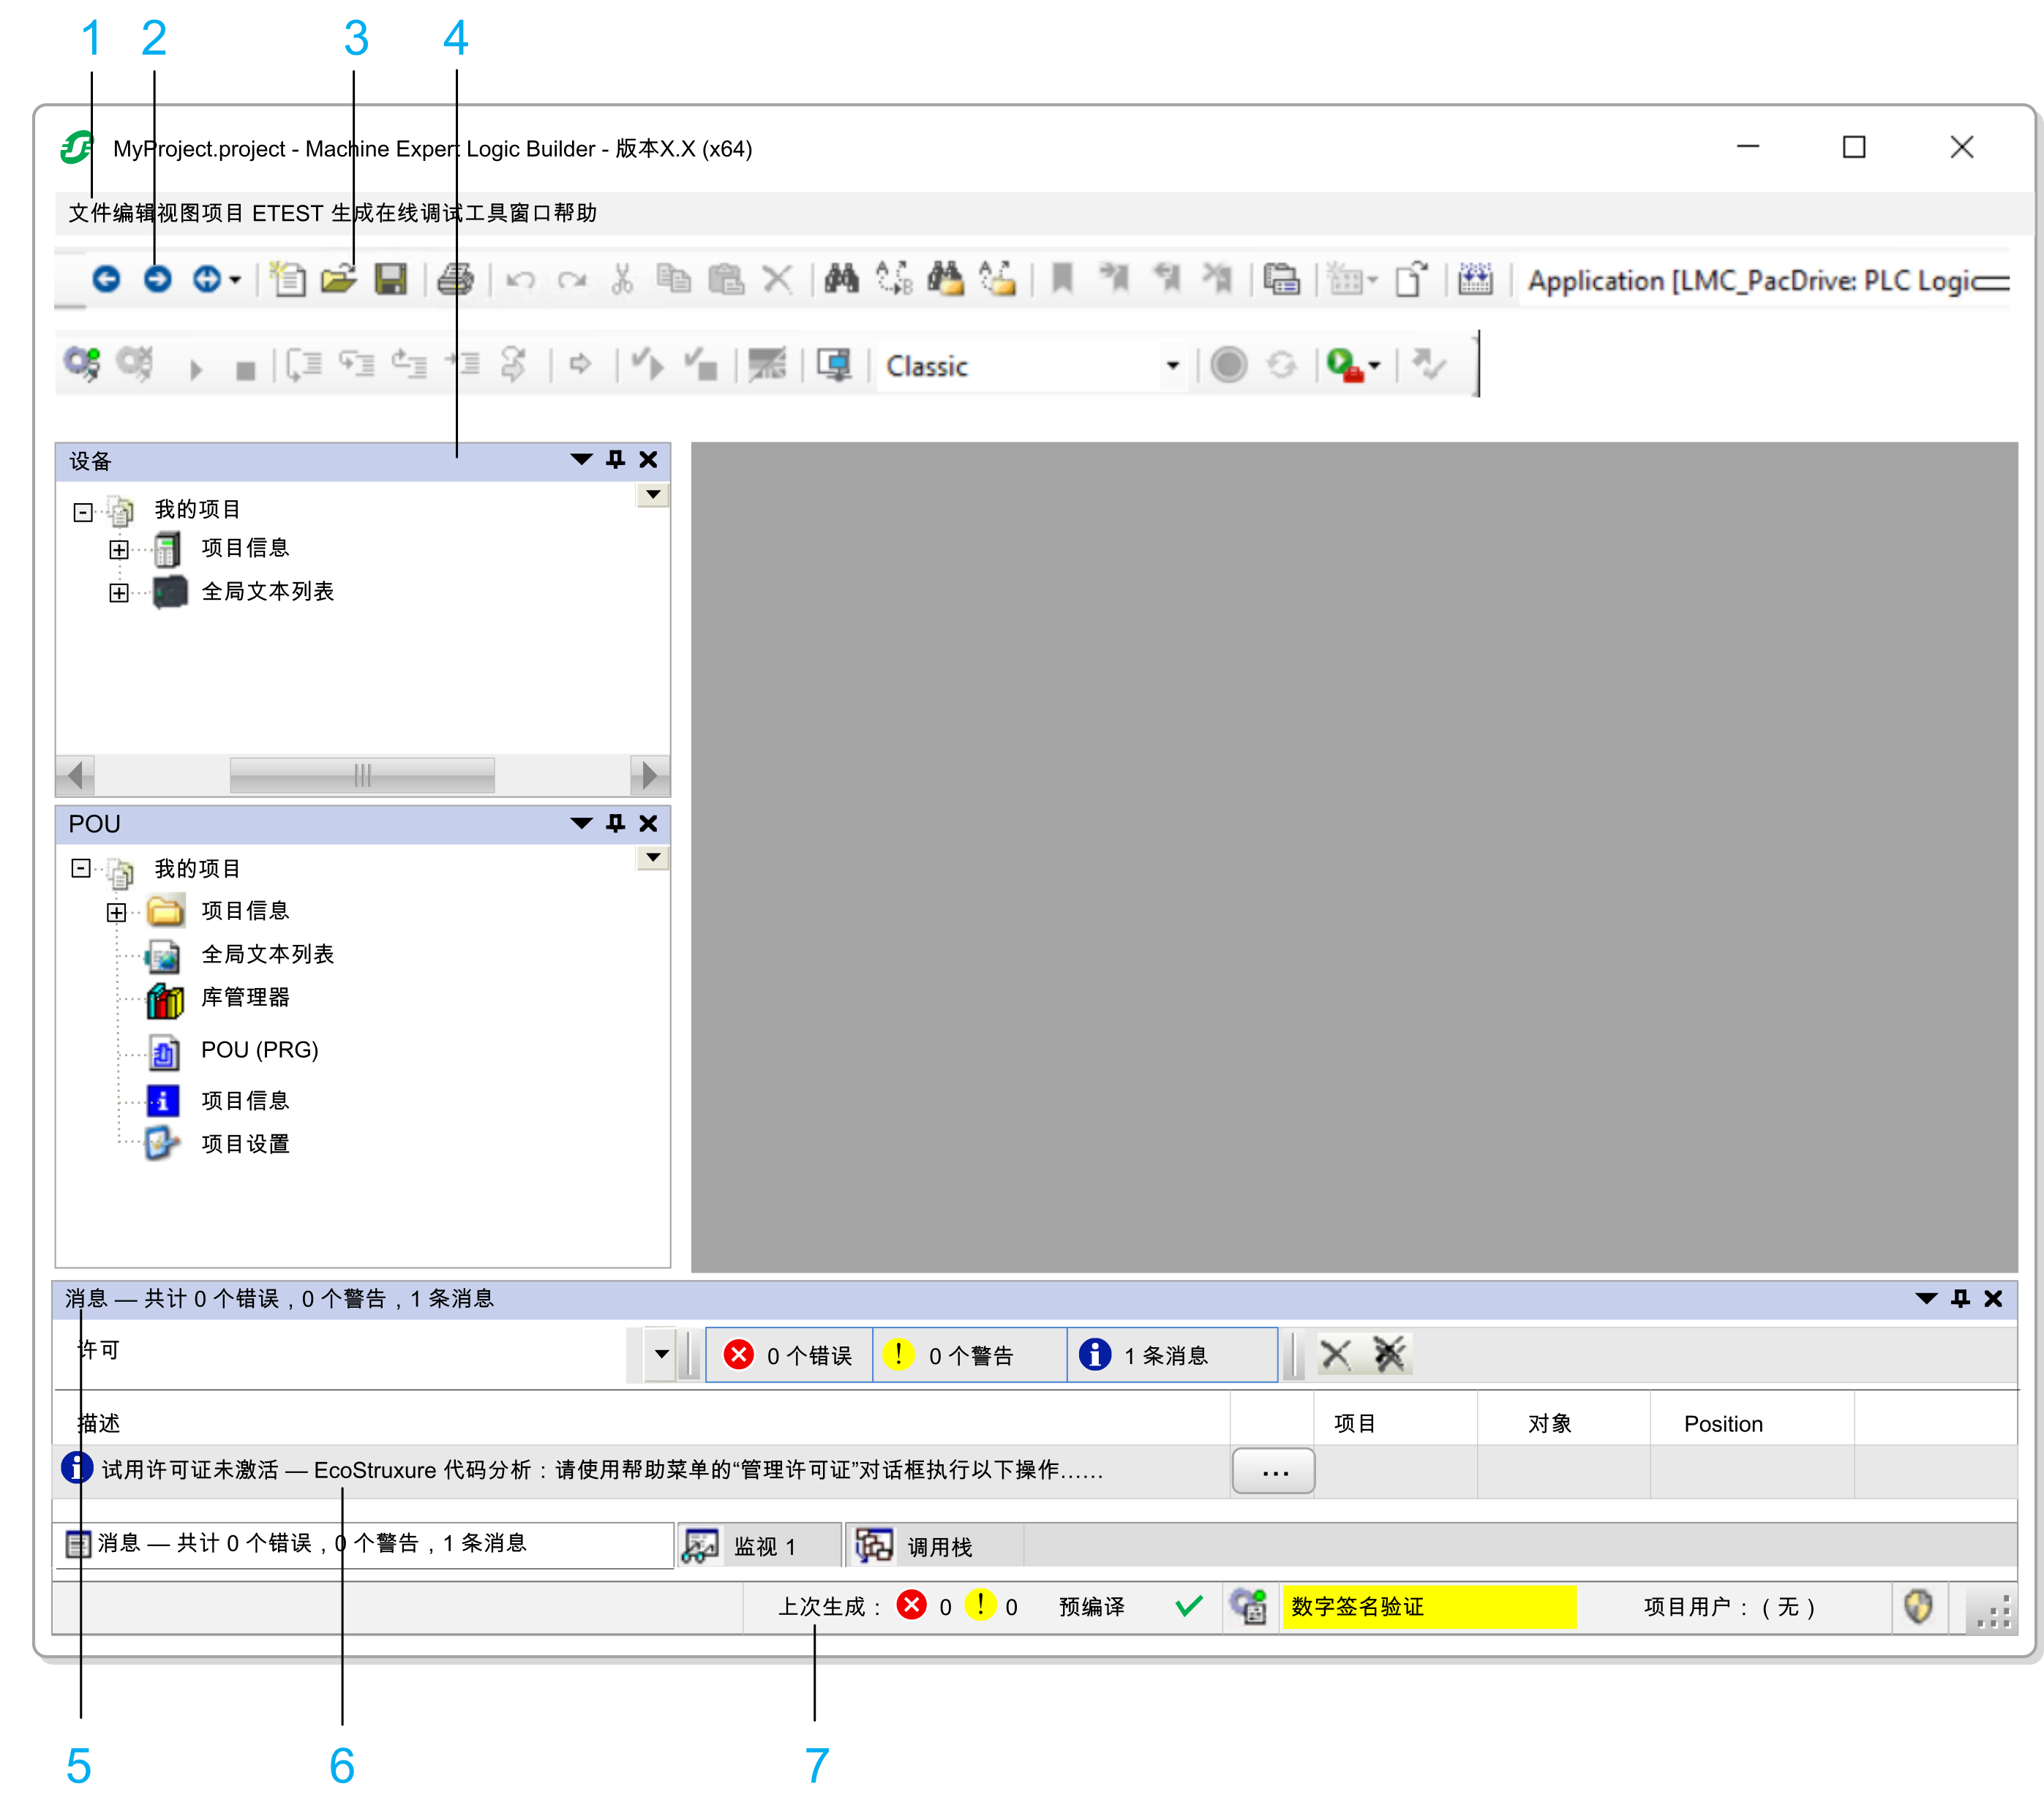The height and width of the screenshot is (1808, 2044).
Task: Click the navigate back arrow icon
Action: click(x=106, y=279)
